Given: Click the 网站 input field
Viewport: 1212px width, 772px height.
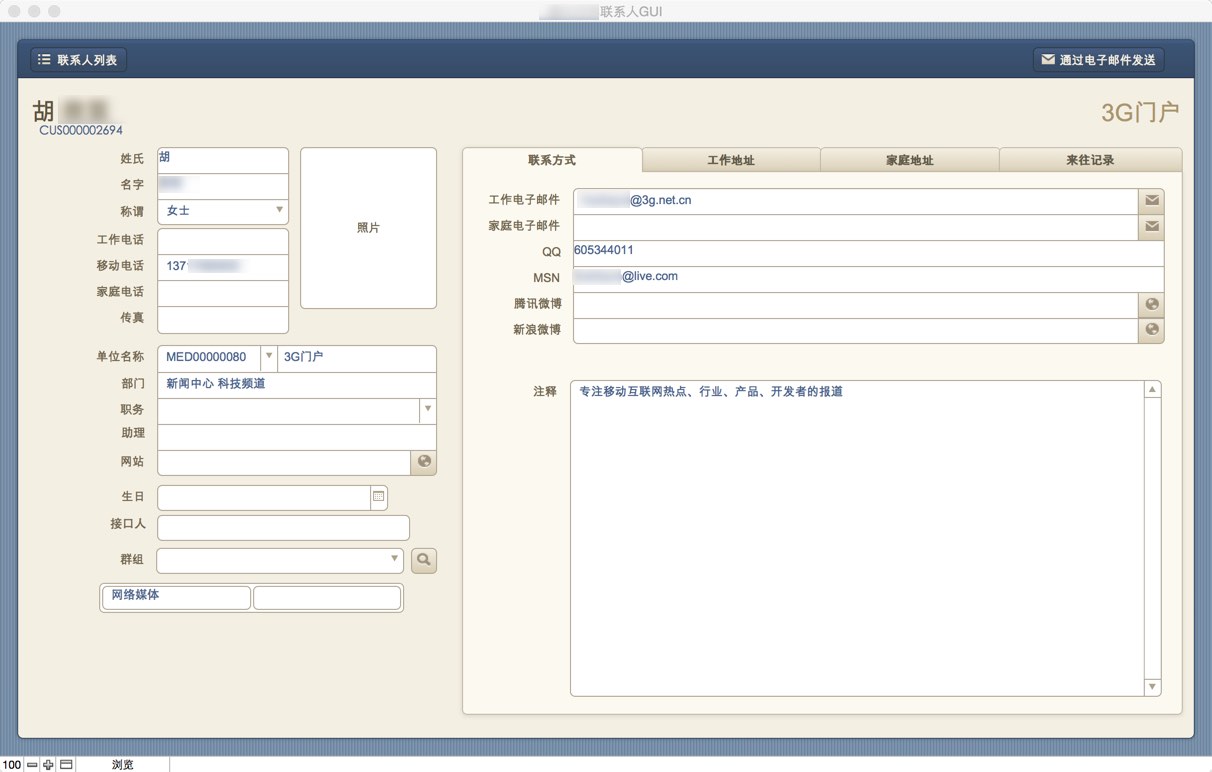Looking at the screenshot, I should [x=284, y=462].
